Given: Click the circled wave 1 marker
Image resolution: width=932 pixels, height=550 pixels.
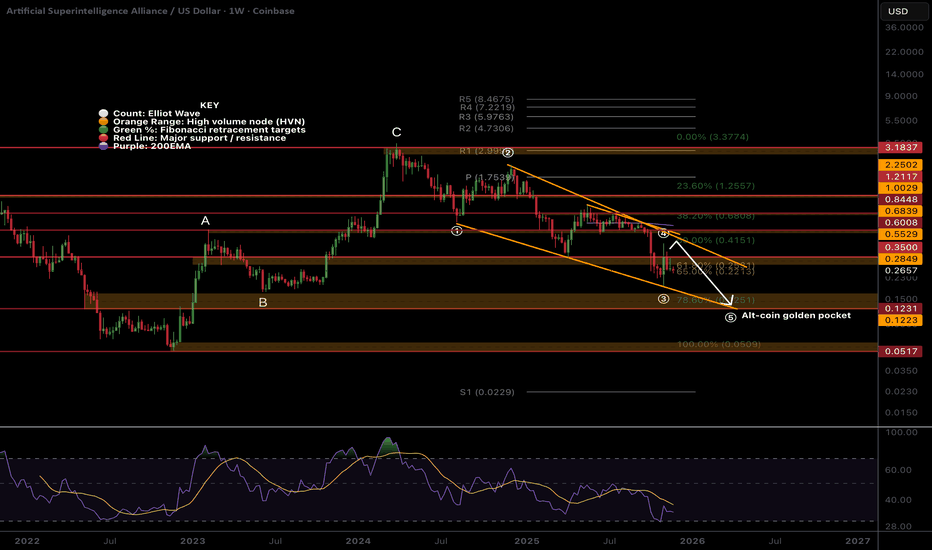Looking at the screenshot, I should click(x=457, y=229).
